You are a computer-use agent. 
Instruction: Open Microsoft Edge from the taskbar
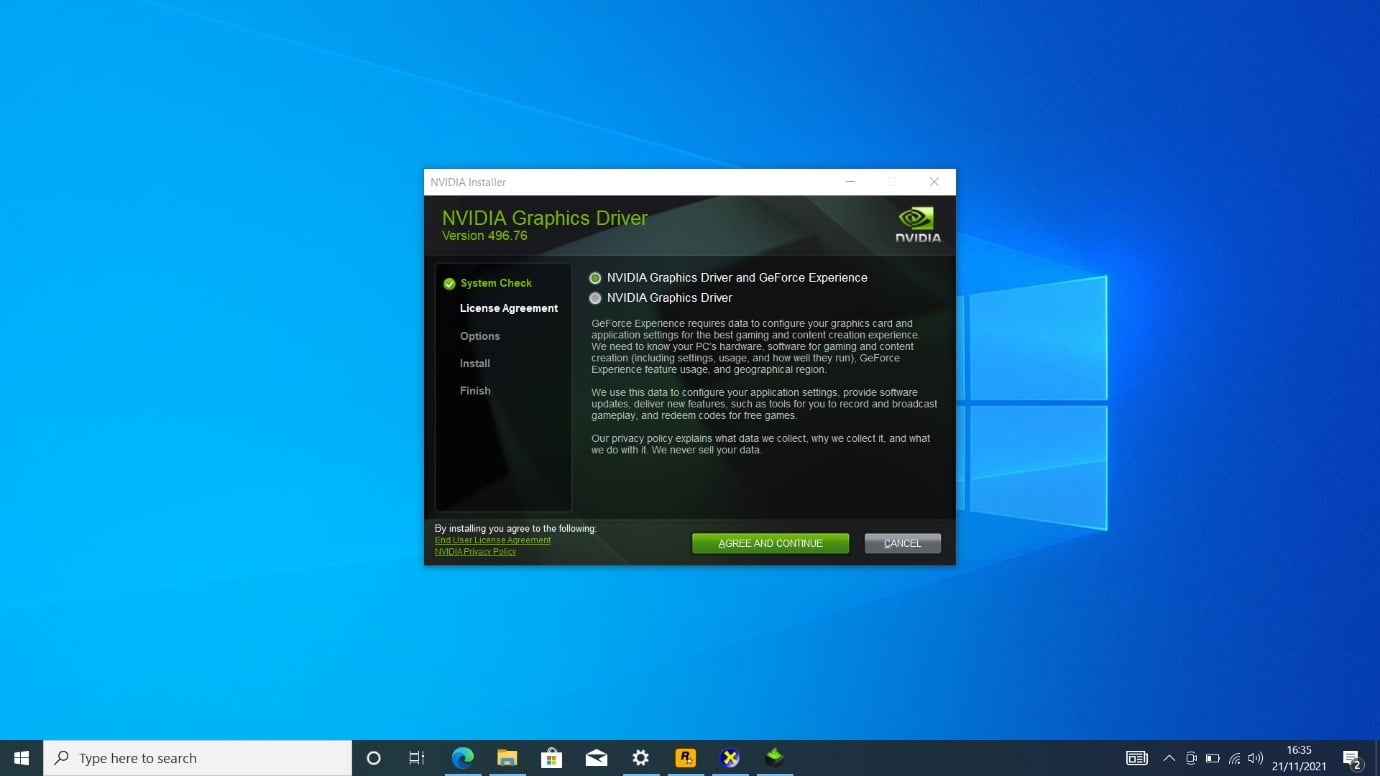[463, 757]
